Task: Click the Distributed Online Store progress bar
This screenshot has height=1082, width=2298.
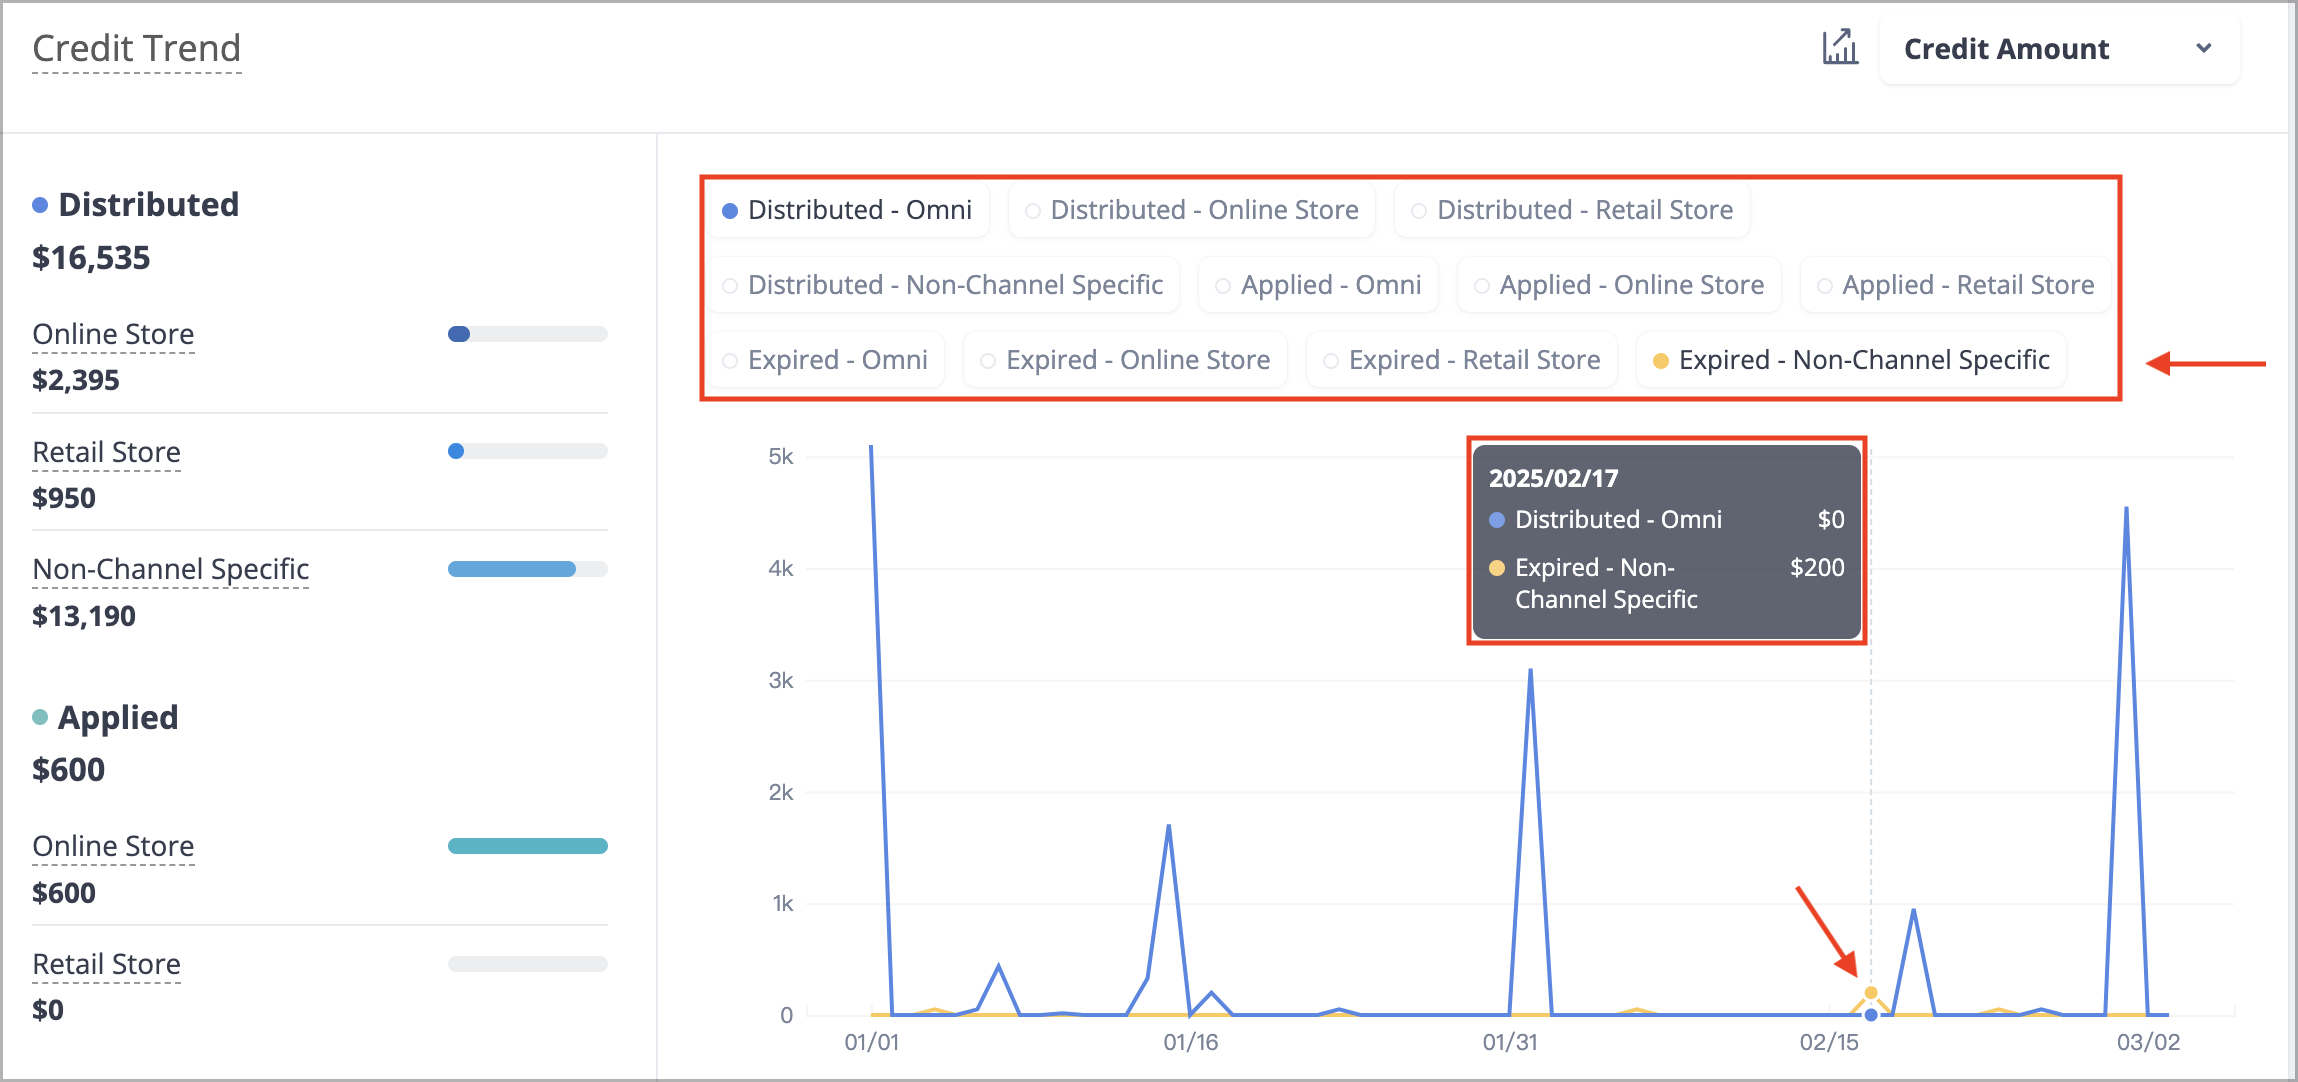Action: point(528,334)
